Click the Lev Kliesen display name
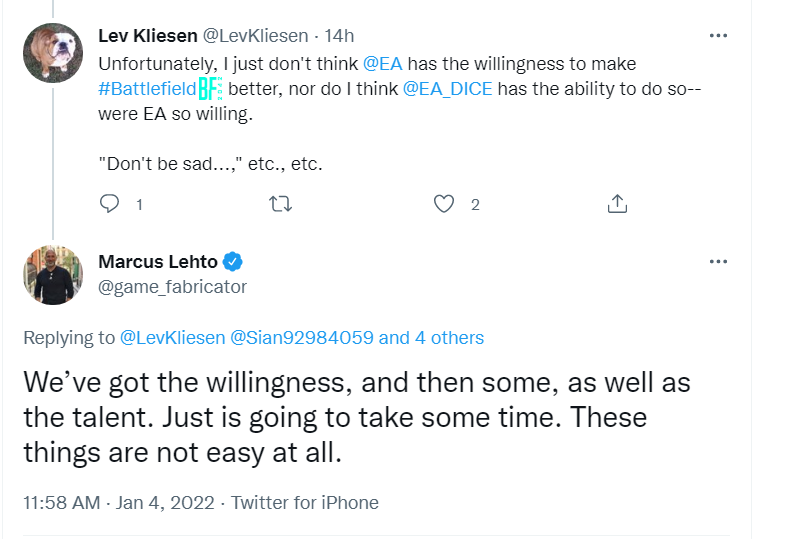Screen dimensions: 786x539 coord(148,36)
